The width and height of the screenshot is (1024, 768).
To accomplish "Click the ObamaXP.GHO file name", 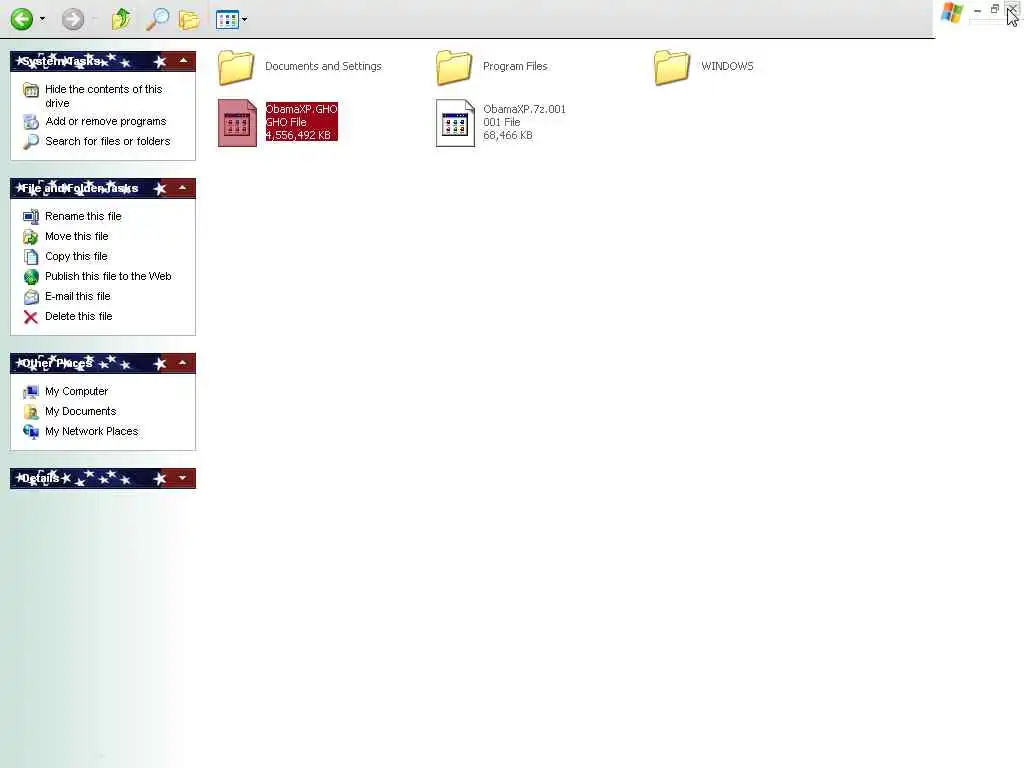I will pyautogui.click(x=301, y=109).
